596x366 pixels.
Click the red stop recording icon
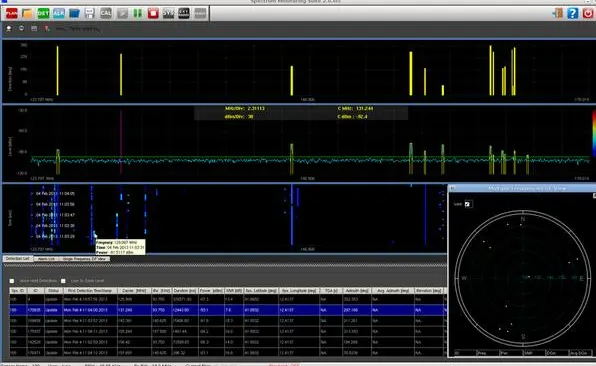pyautogui.click(x=153, y=14)
